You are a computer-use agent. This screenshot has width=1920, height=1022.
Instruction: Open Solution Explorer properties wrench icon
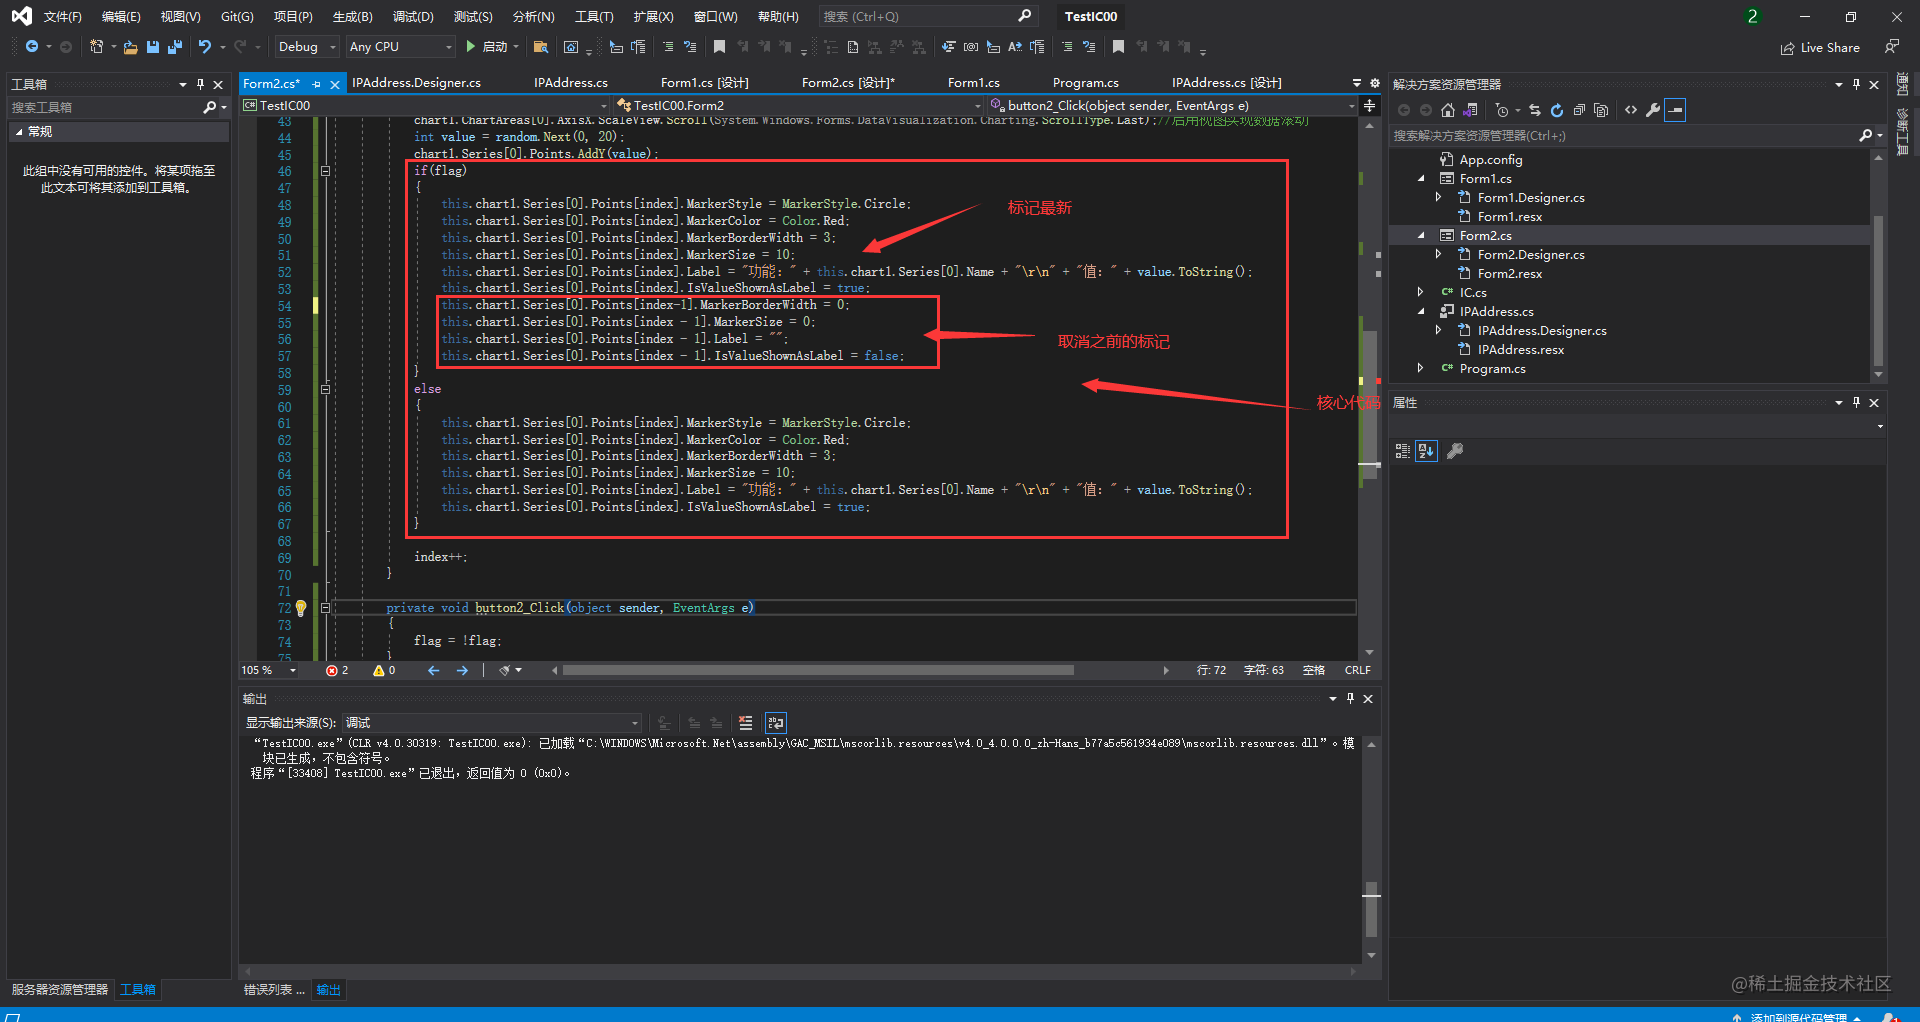tap(1653, 110)
